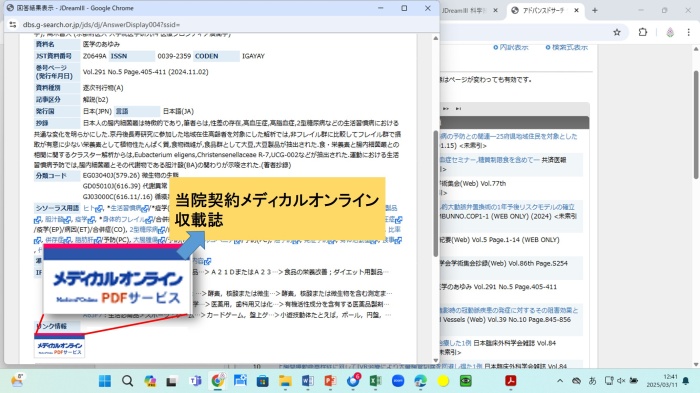This screenshot has height=393, width=700.
Task: Open Adobe Acrobat on taskbar
Action: 510,381
